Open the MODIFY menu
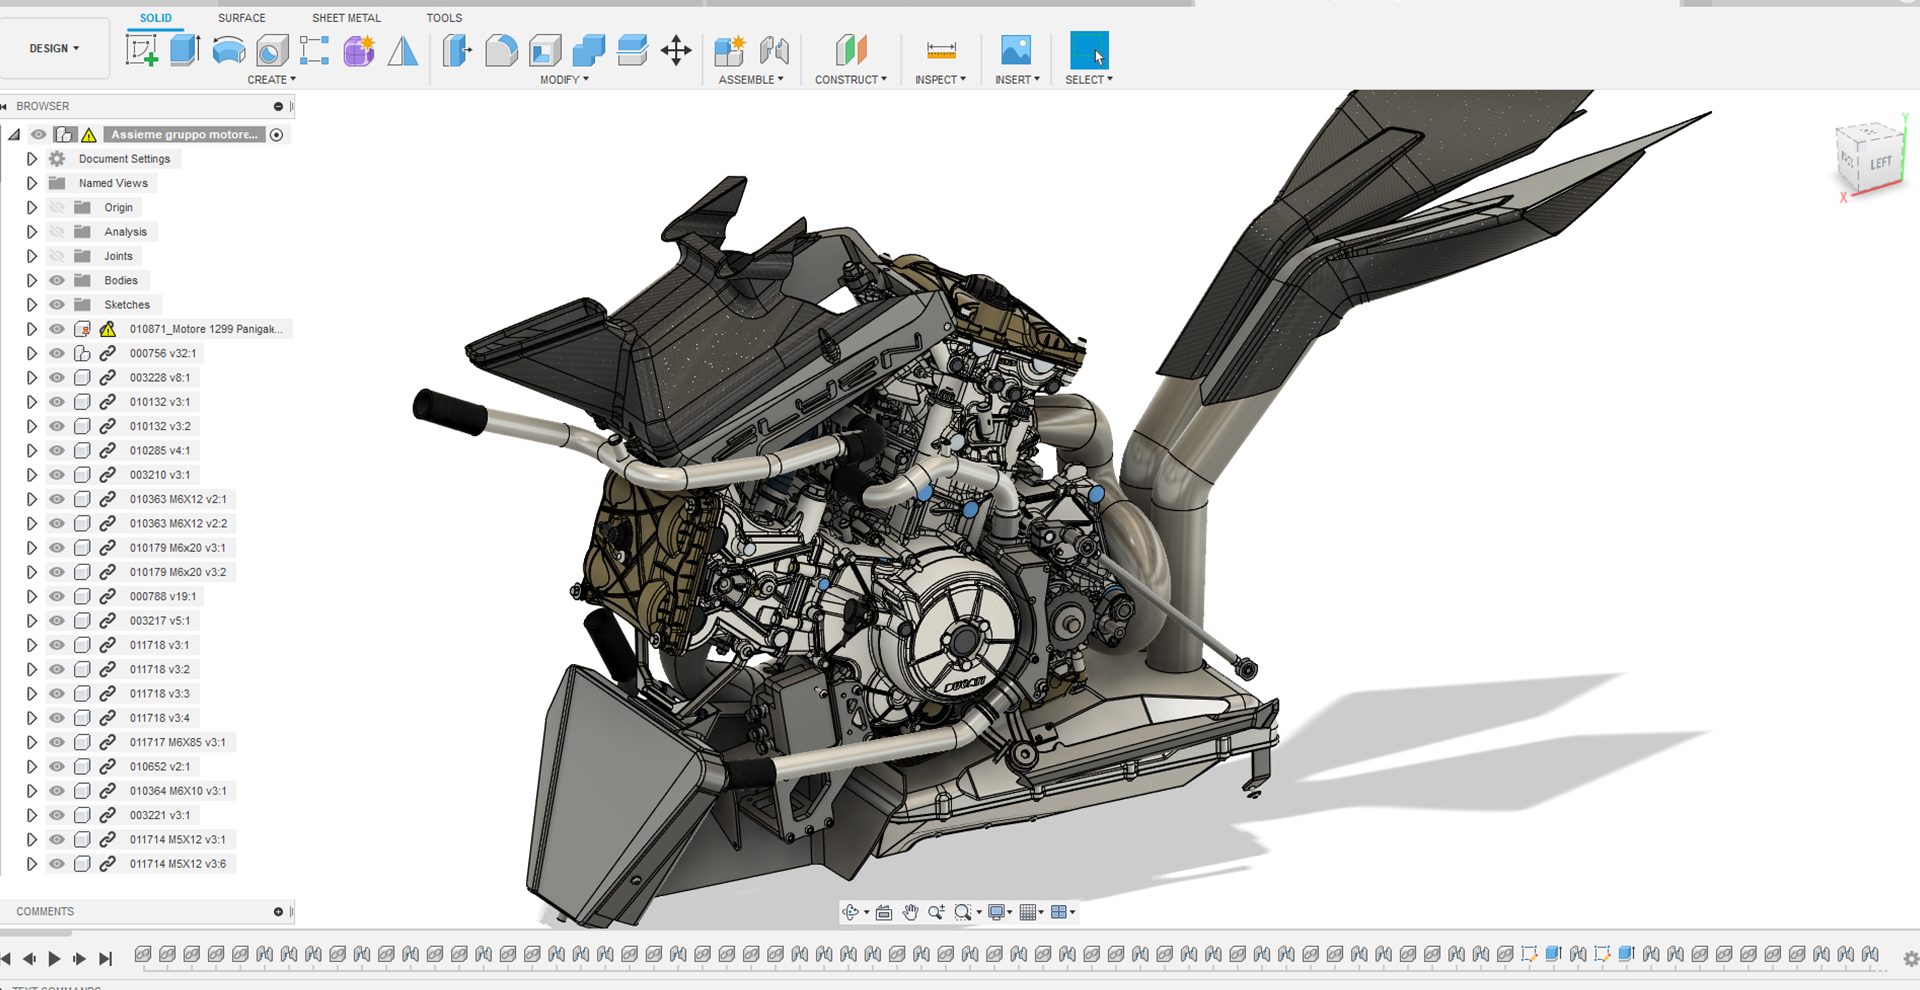Image resolution: width=1920 pixels, height=990 pixels. (564, 80)
